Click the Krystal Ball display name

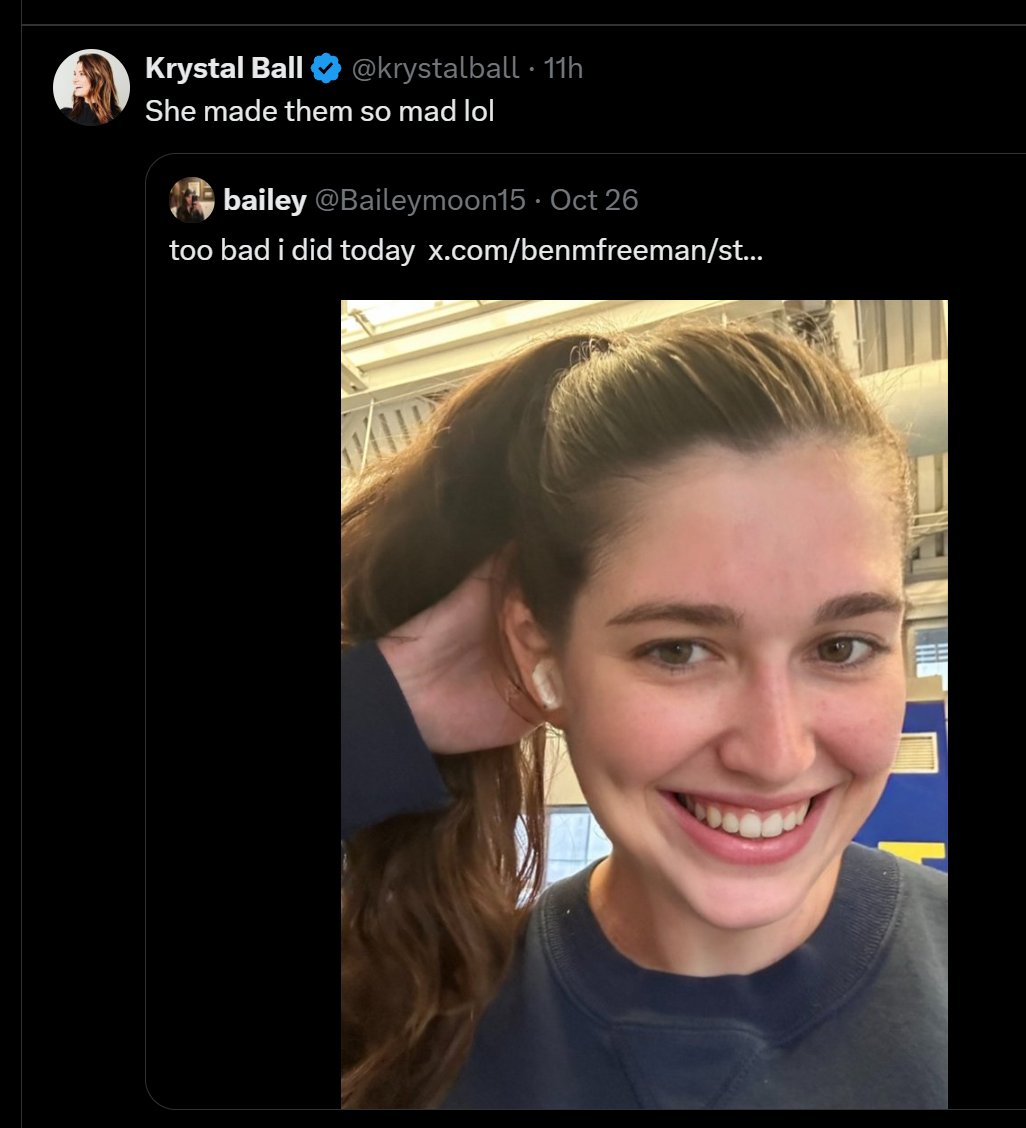click(x=223, y=68)
